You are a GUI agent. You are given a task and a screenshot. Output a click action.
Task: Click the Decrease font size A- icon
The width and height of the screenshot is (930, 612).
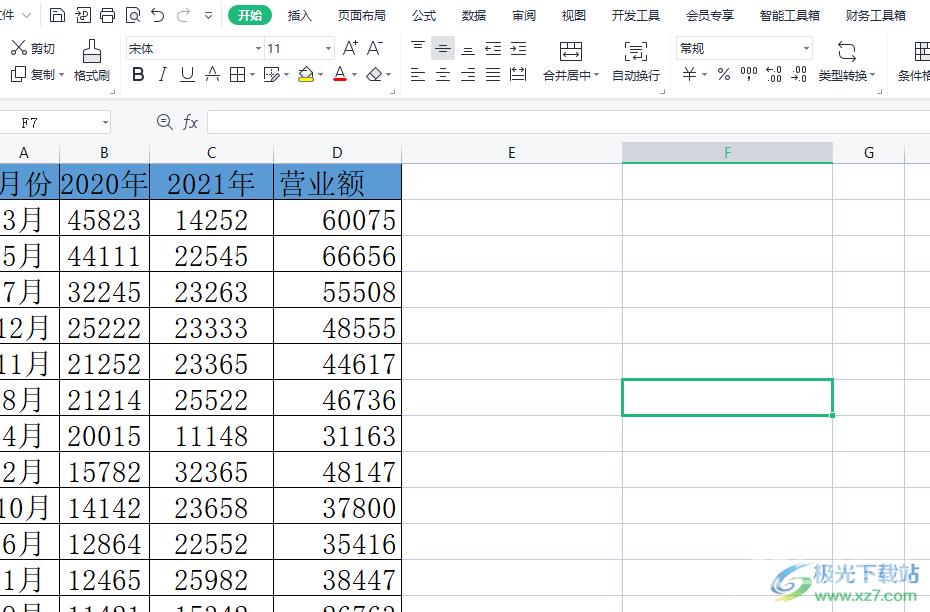375,48
